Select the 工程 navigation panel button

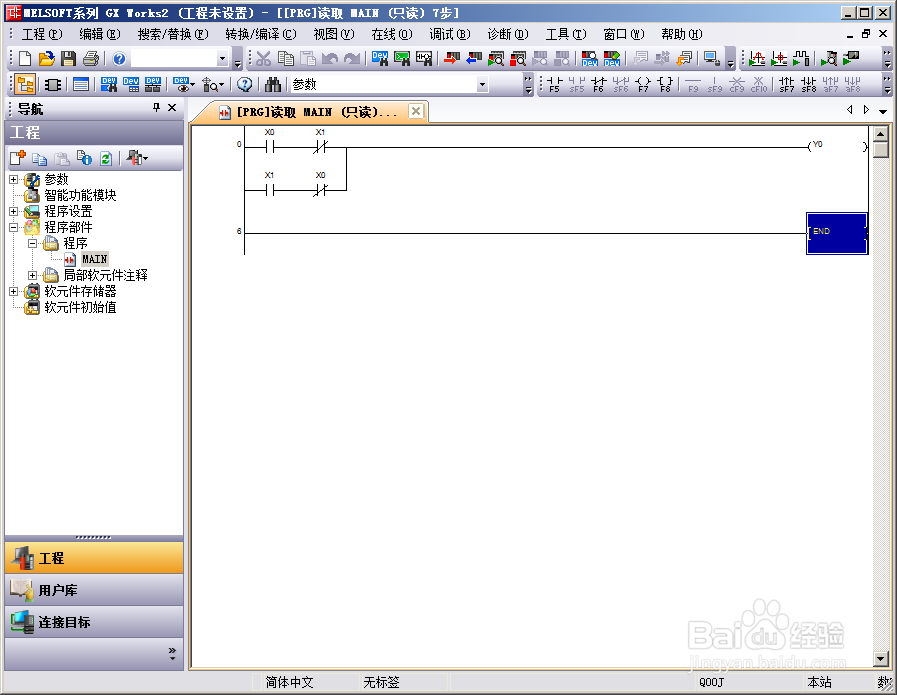point(94,558)
